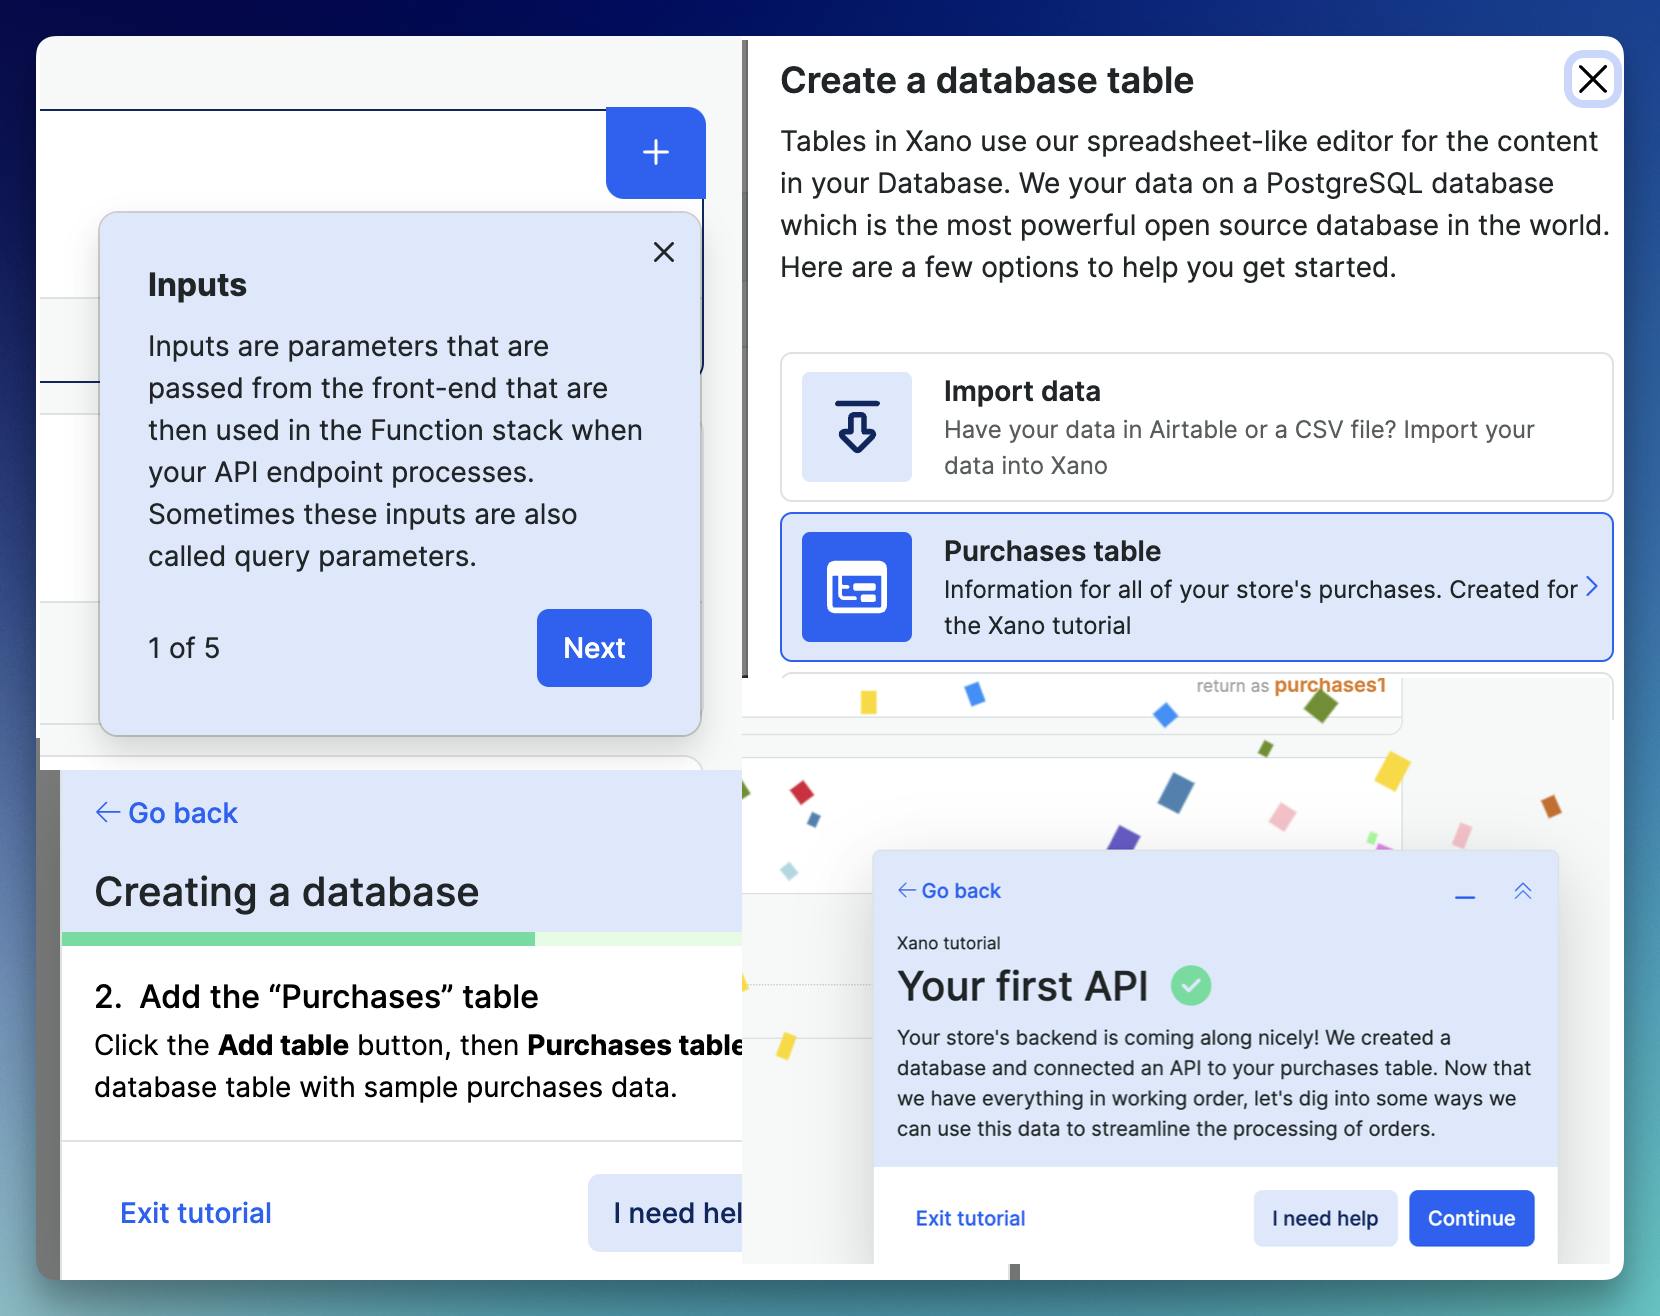
Task: Click the 'Xano tutorial' label
Action: click(948, 943)
